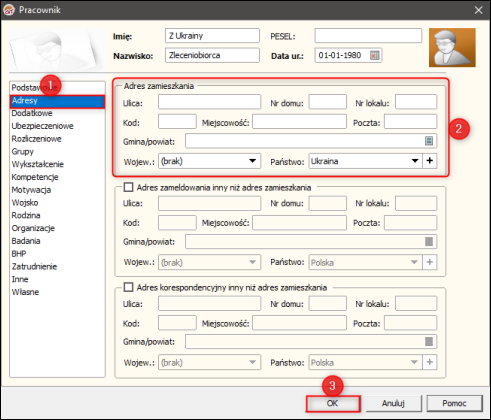This screenshot has width=491, height=420.
Task: Add new country with plus next to Ukraina
Action: [x=430, y=161]
